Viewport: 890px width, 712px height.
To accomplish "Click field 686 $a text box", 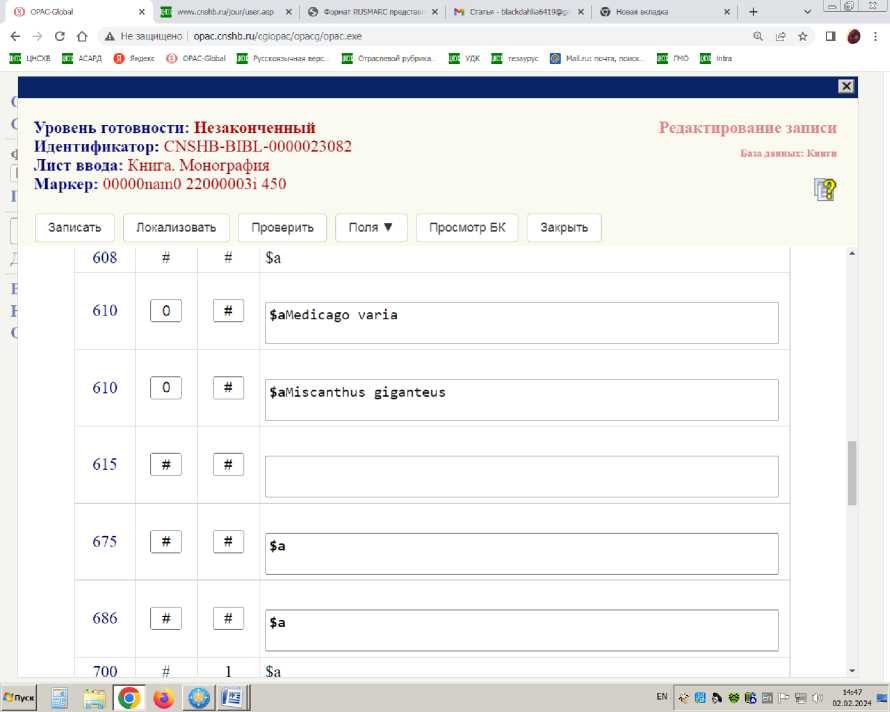I will click(x=522, y=630).
